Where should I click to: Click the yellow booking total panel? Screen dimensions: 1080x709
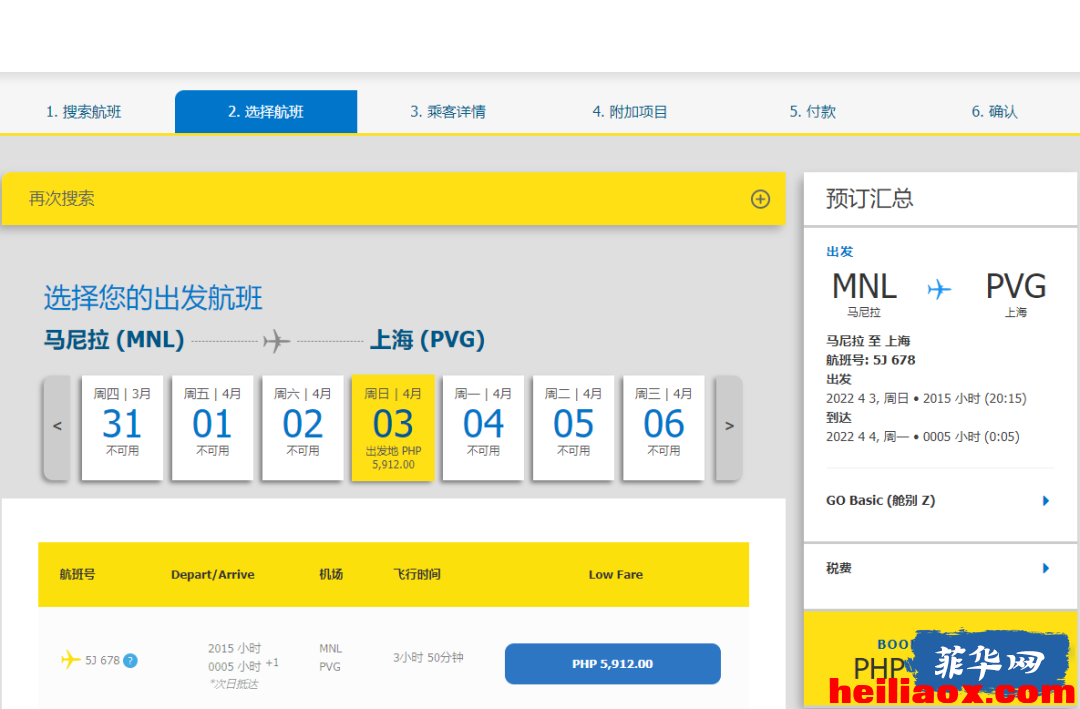click(x=940, y=659)
